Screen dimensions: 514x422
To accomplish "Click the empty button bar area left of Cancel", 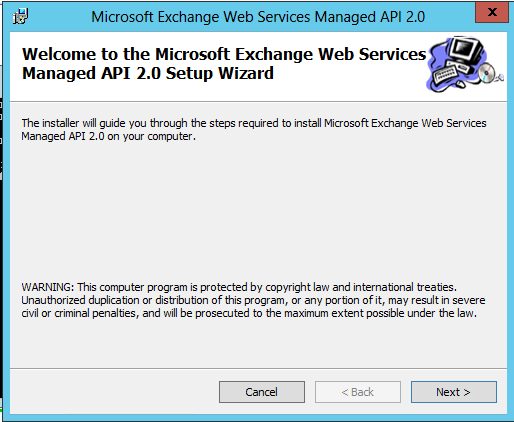I will pyautogui.click(x=113, y=392).
